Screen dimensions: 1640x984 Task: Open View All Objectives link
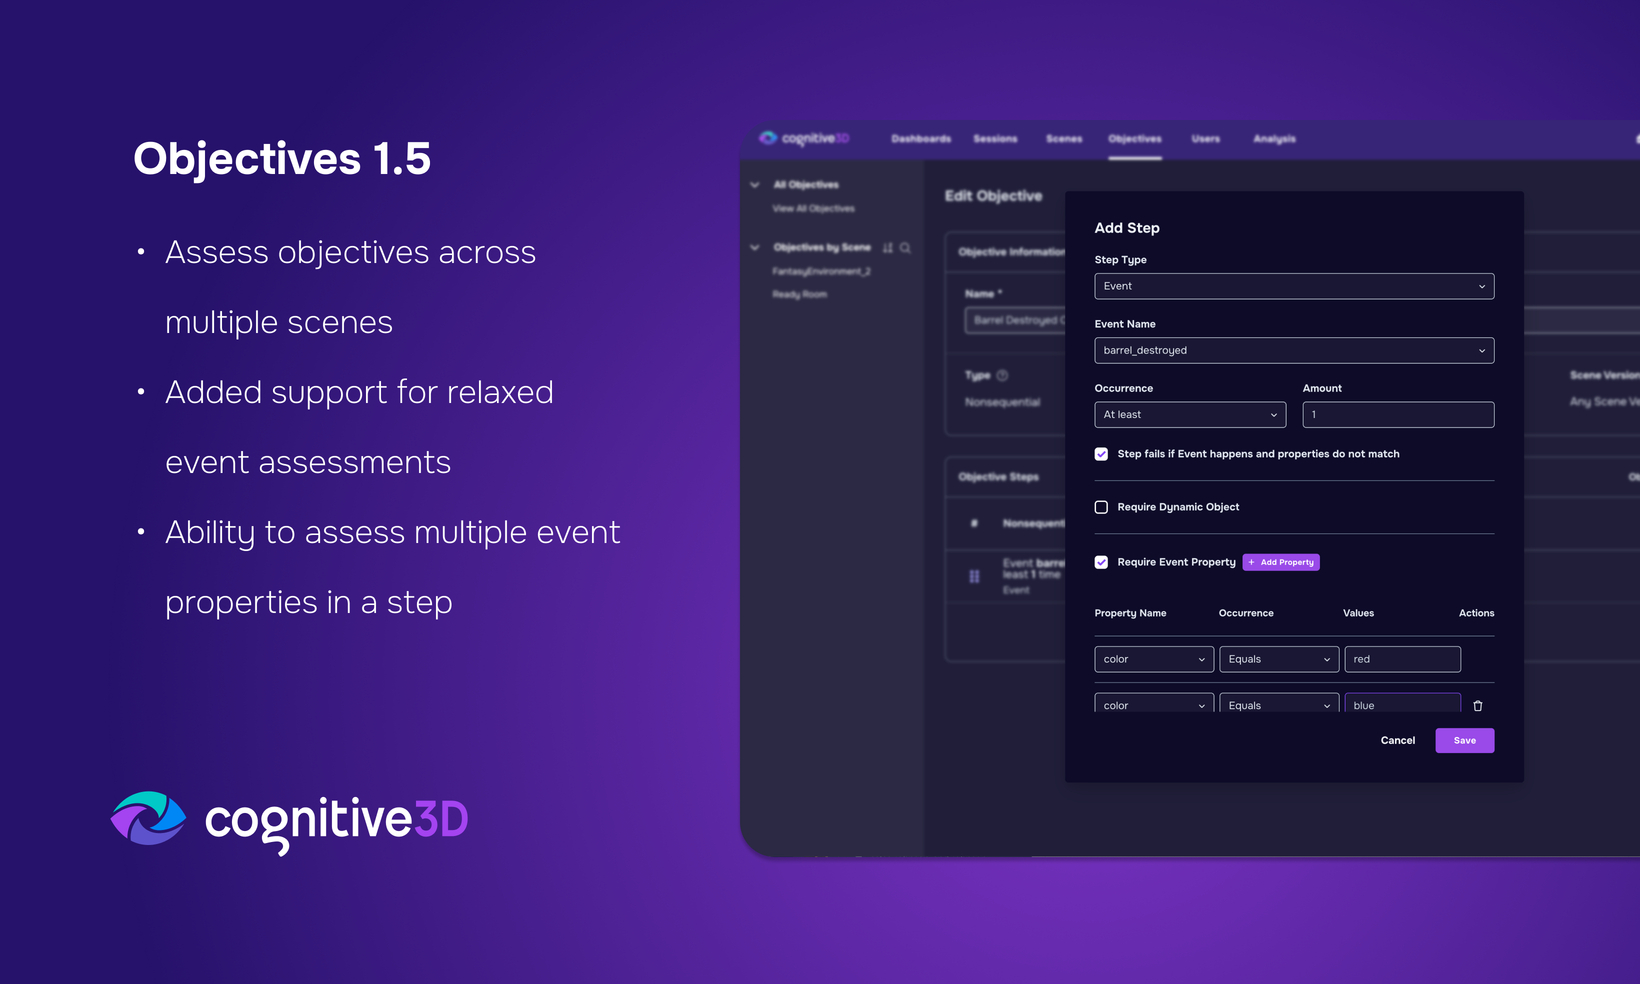pos(813,209)
